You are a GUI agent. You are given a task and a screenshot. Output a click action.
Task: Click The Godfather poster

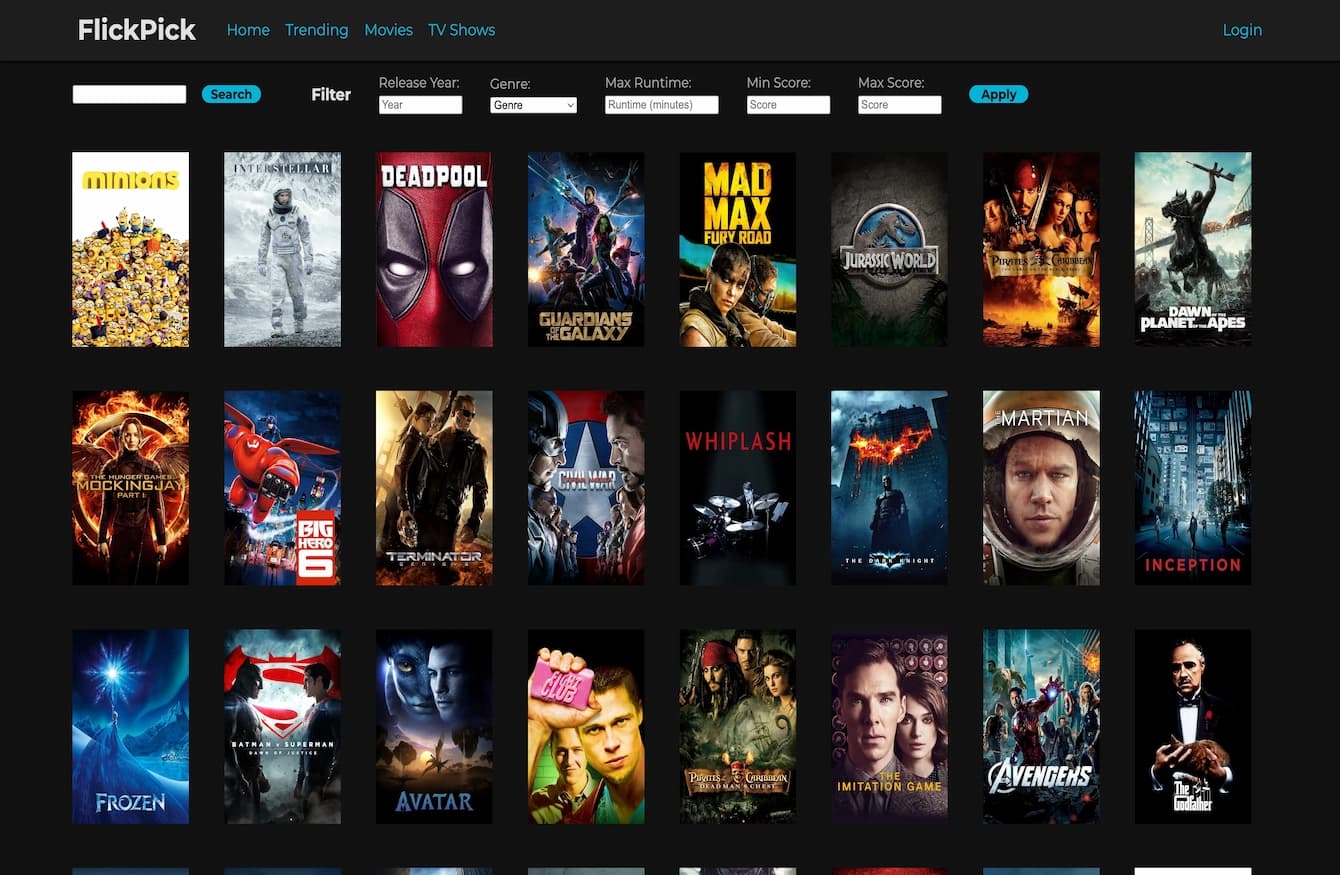pyautogui.click(x=1193, y=726)
